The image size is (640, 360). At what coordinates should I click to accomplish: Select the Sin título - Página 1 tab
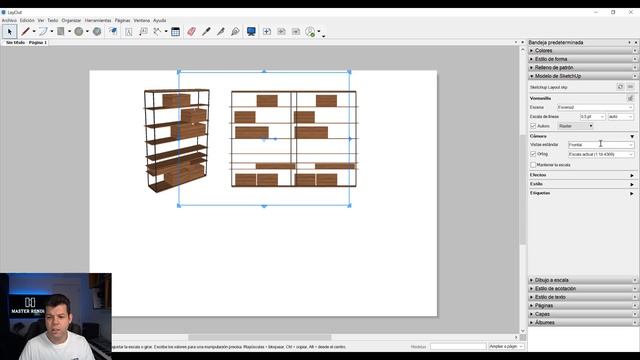tap(26, 42)
